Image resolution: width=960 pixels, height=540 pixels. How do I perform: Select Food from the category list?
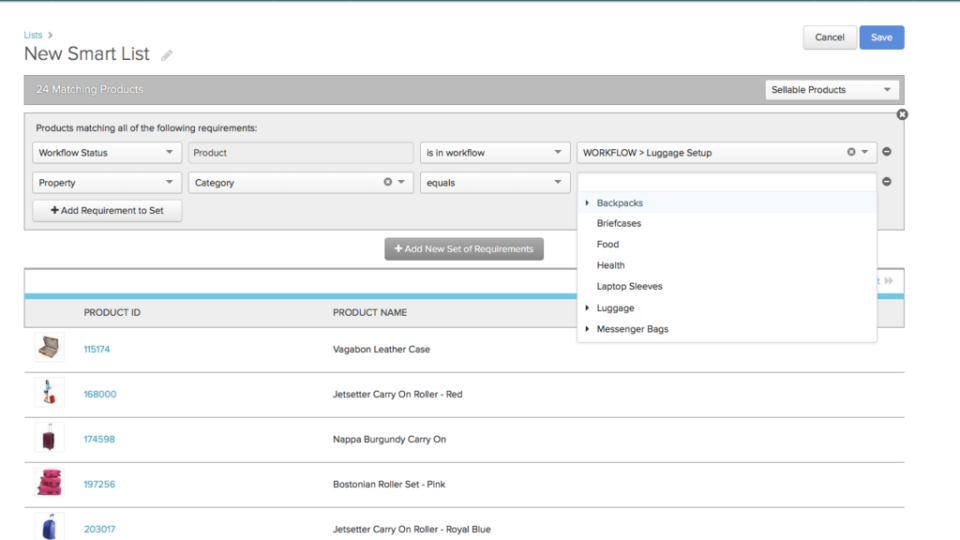[x=607, y=244]
